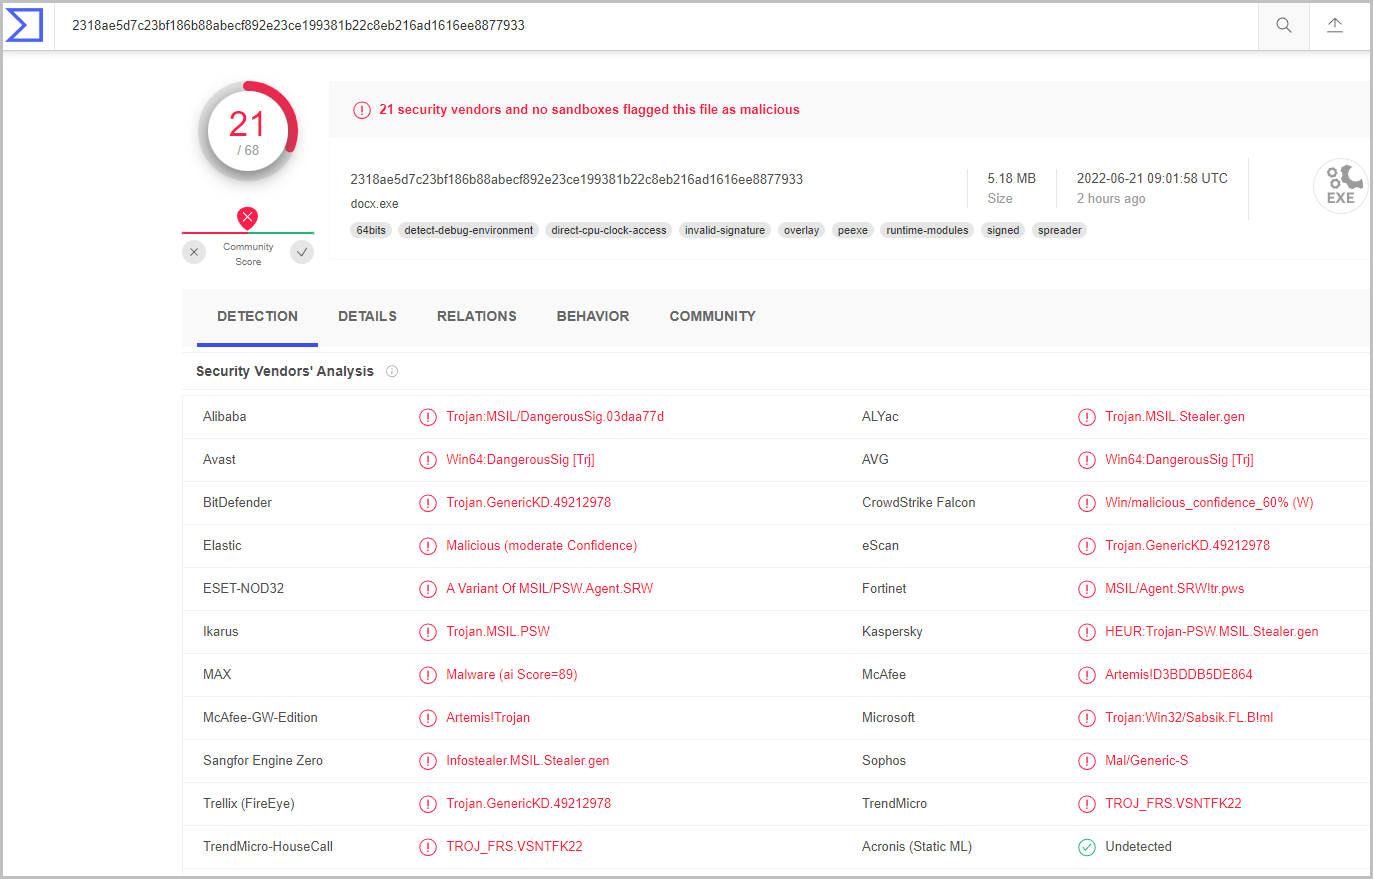The height and width of the screenshot is (879, 1373).
Task: Click the docx.exe file name
Action: click(374, 204)
